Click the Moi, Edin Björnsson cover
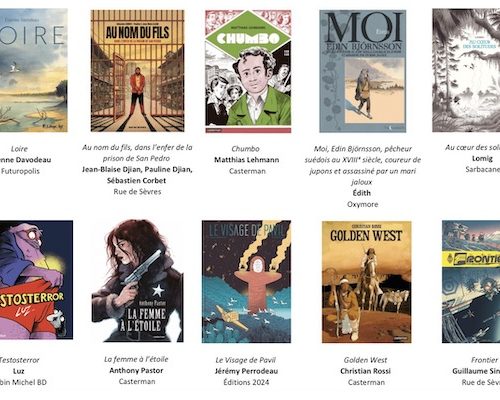Screen dimensions: 500x400 pyautogui.click(x=363, y=71)
